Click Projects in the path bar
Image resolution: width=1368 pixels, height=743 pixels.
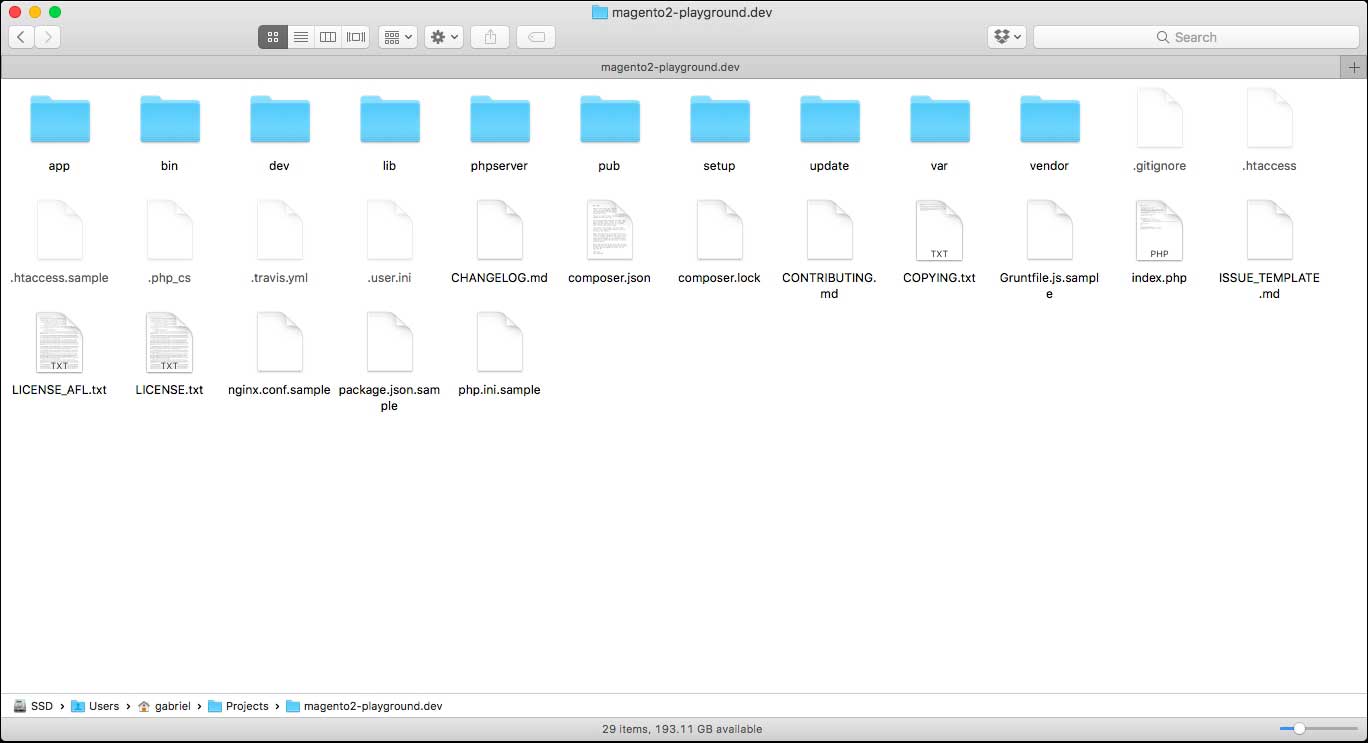(x=239, y=706)
